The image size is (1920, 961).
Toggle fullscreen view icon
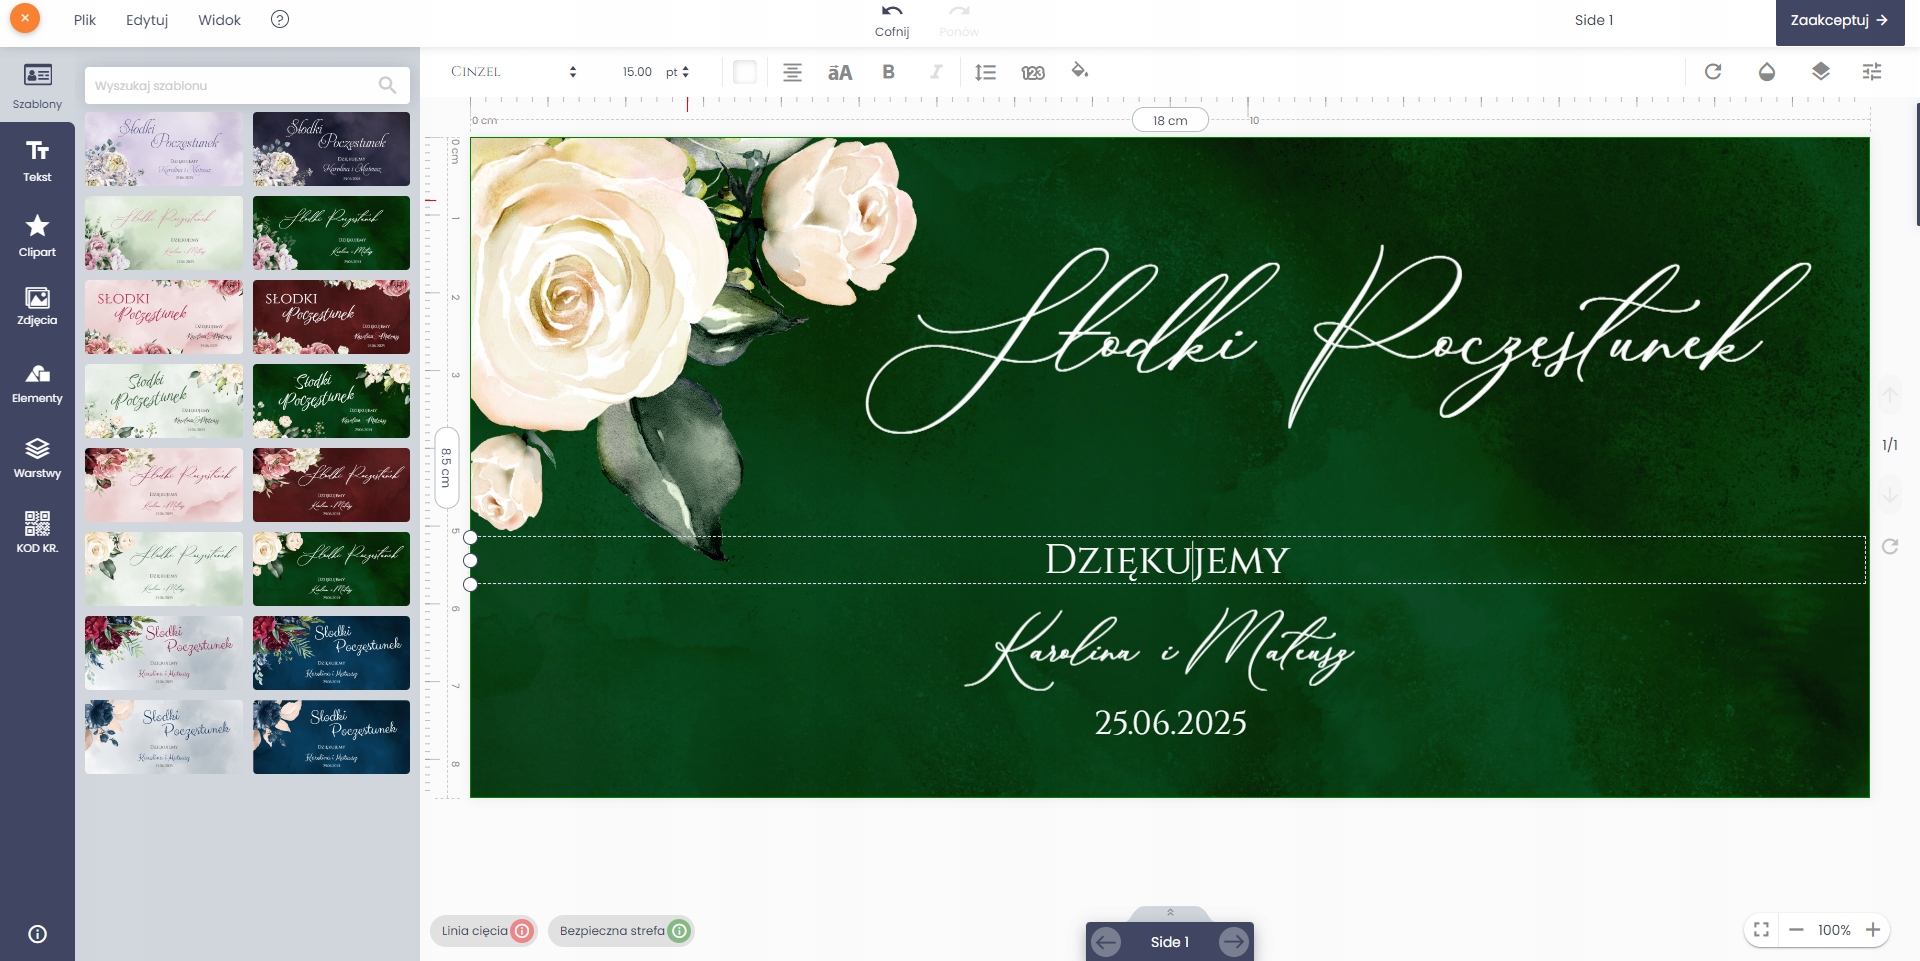[1762, 930]
